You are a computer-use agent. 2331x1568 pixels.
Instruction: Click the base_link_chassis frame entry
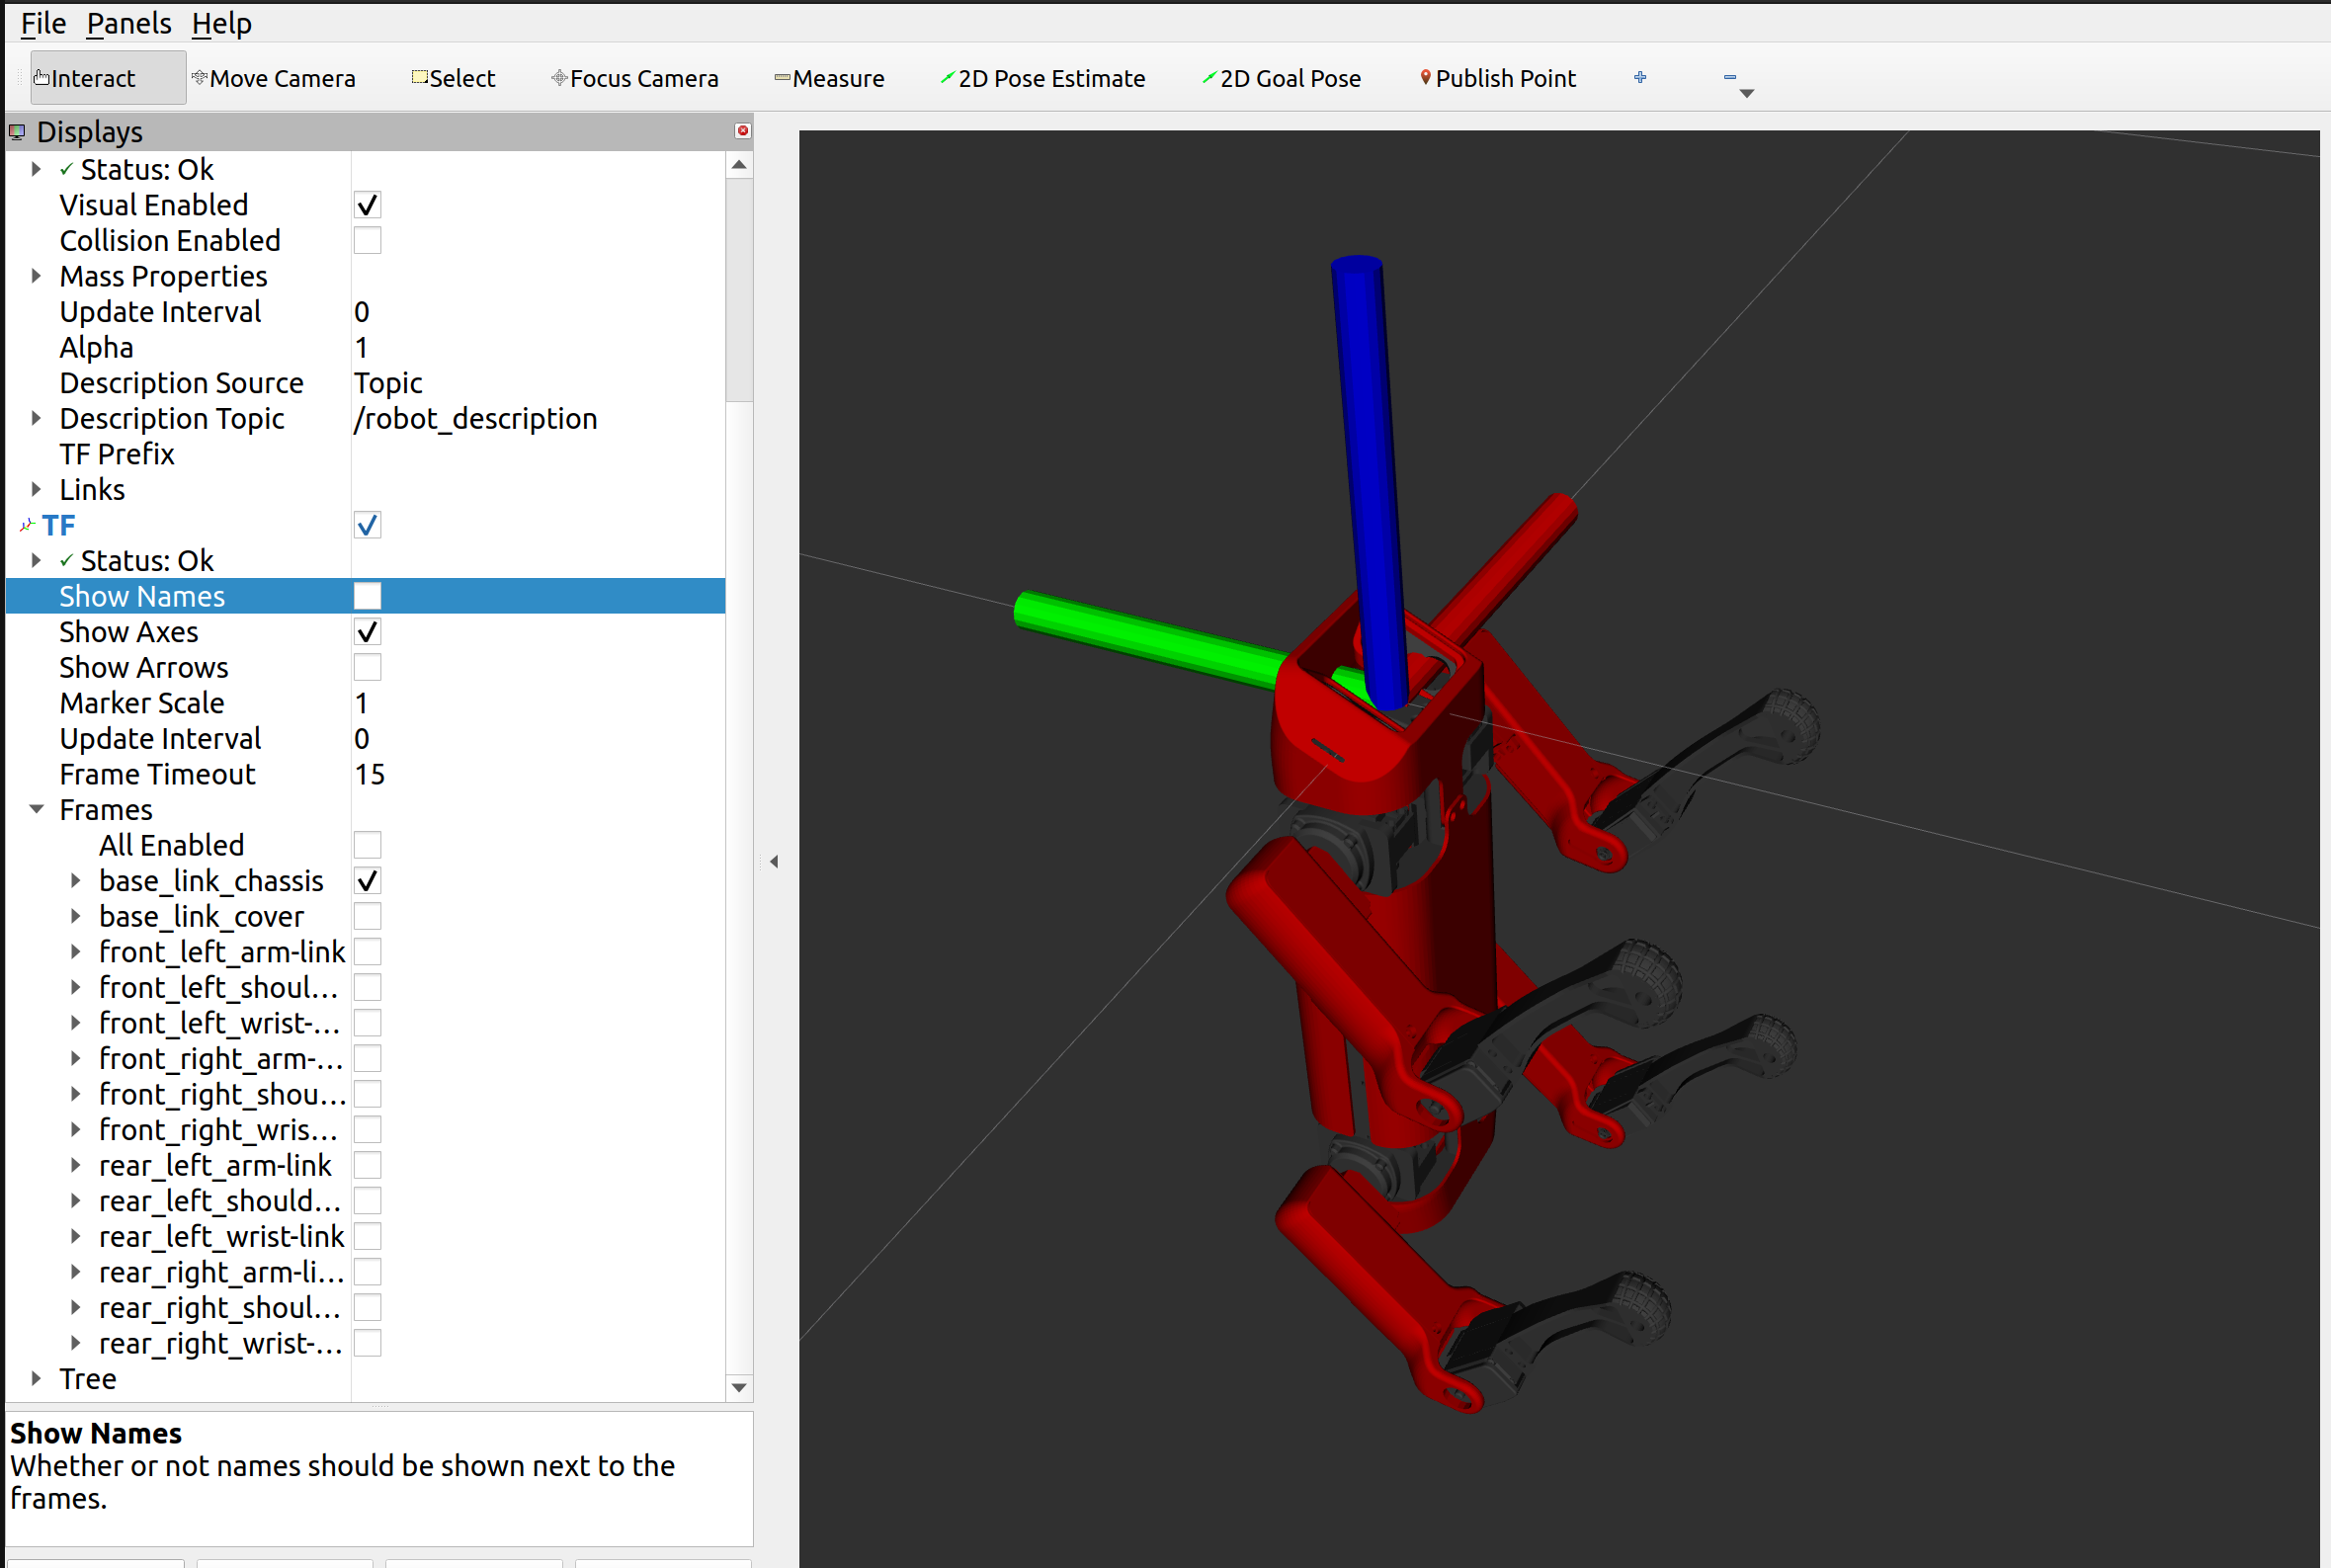[x=210, y=880]
